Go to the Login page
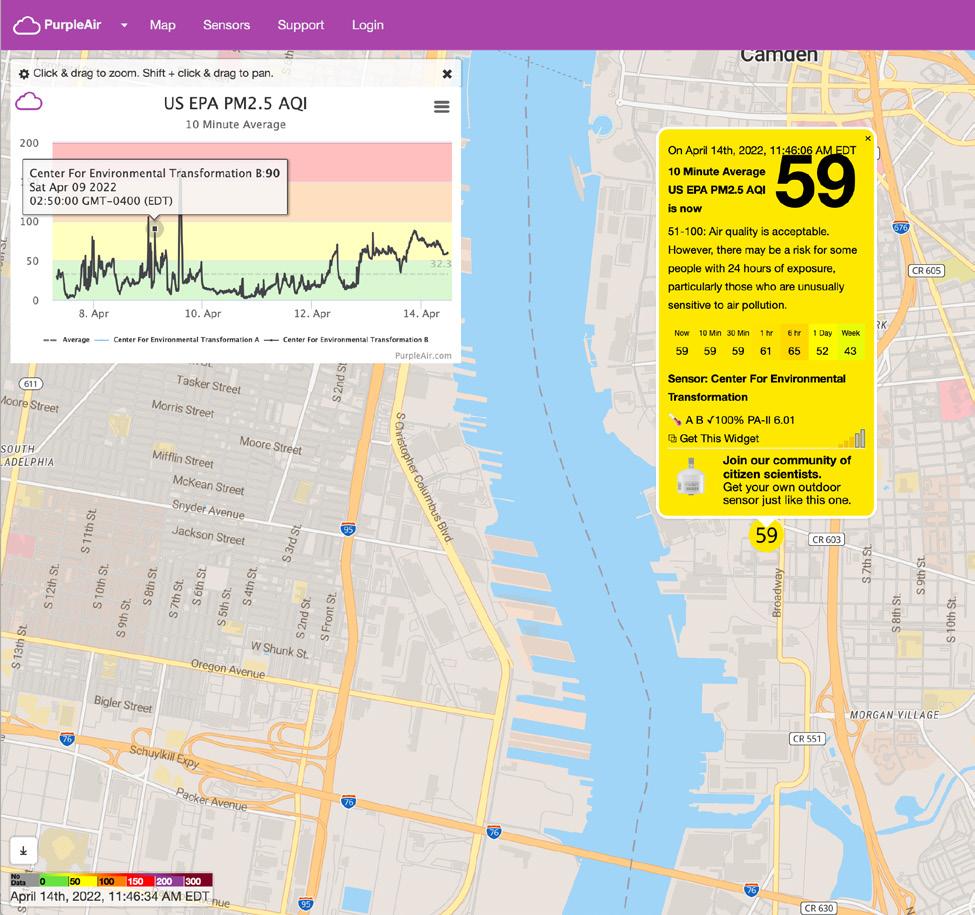Screen dimensions: 975x915 point(367,25)
